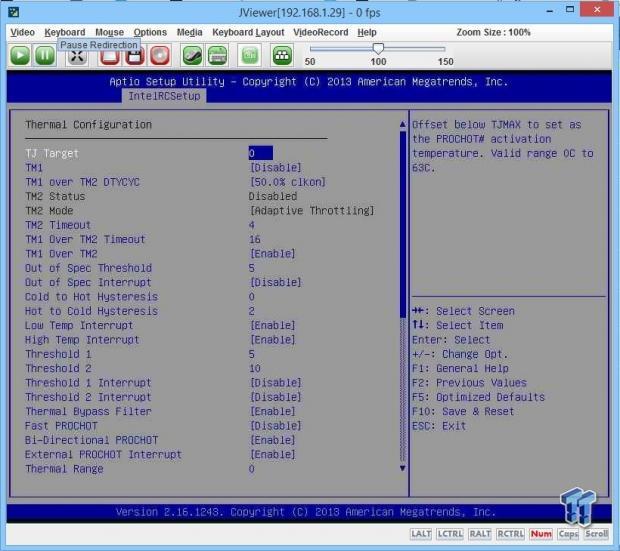Screen dimensions: 620x551
Task: Open the Video menu
Action: (x=23, y=32)
